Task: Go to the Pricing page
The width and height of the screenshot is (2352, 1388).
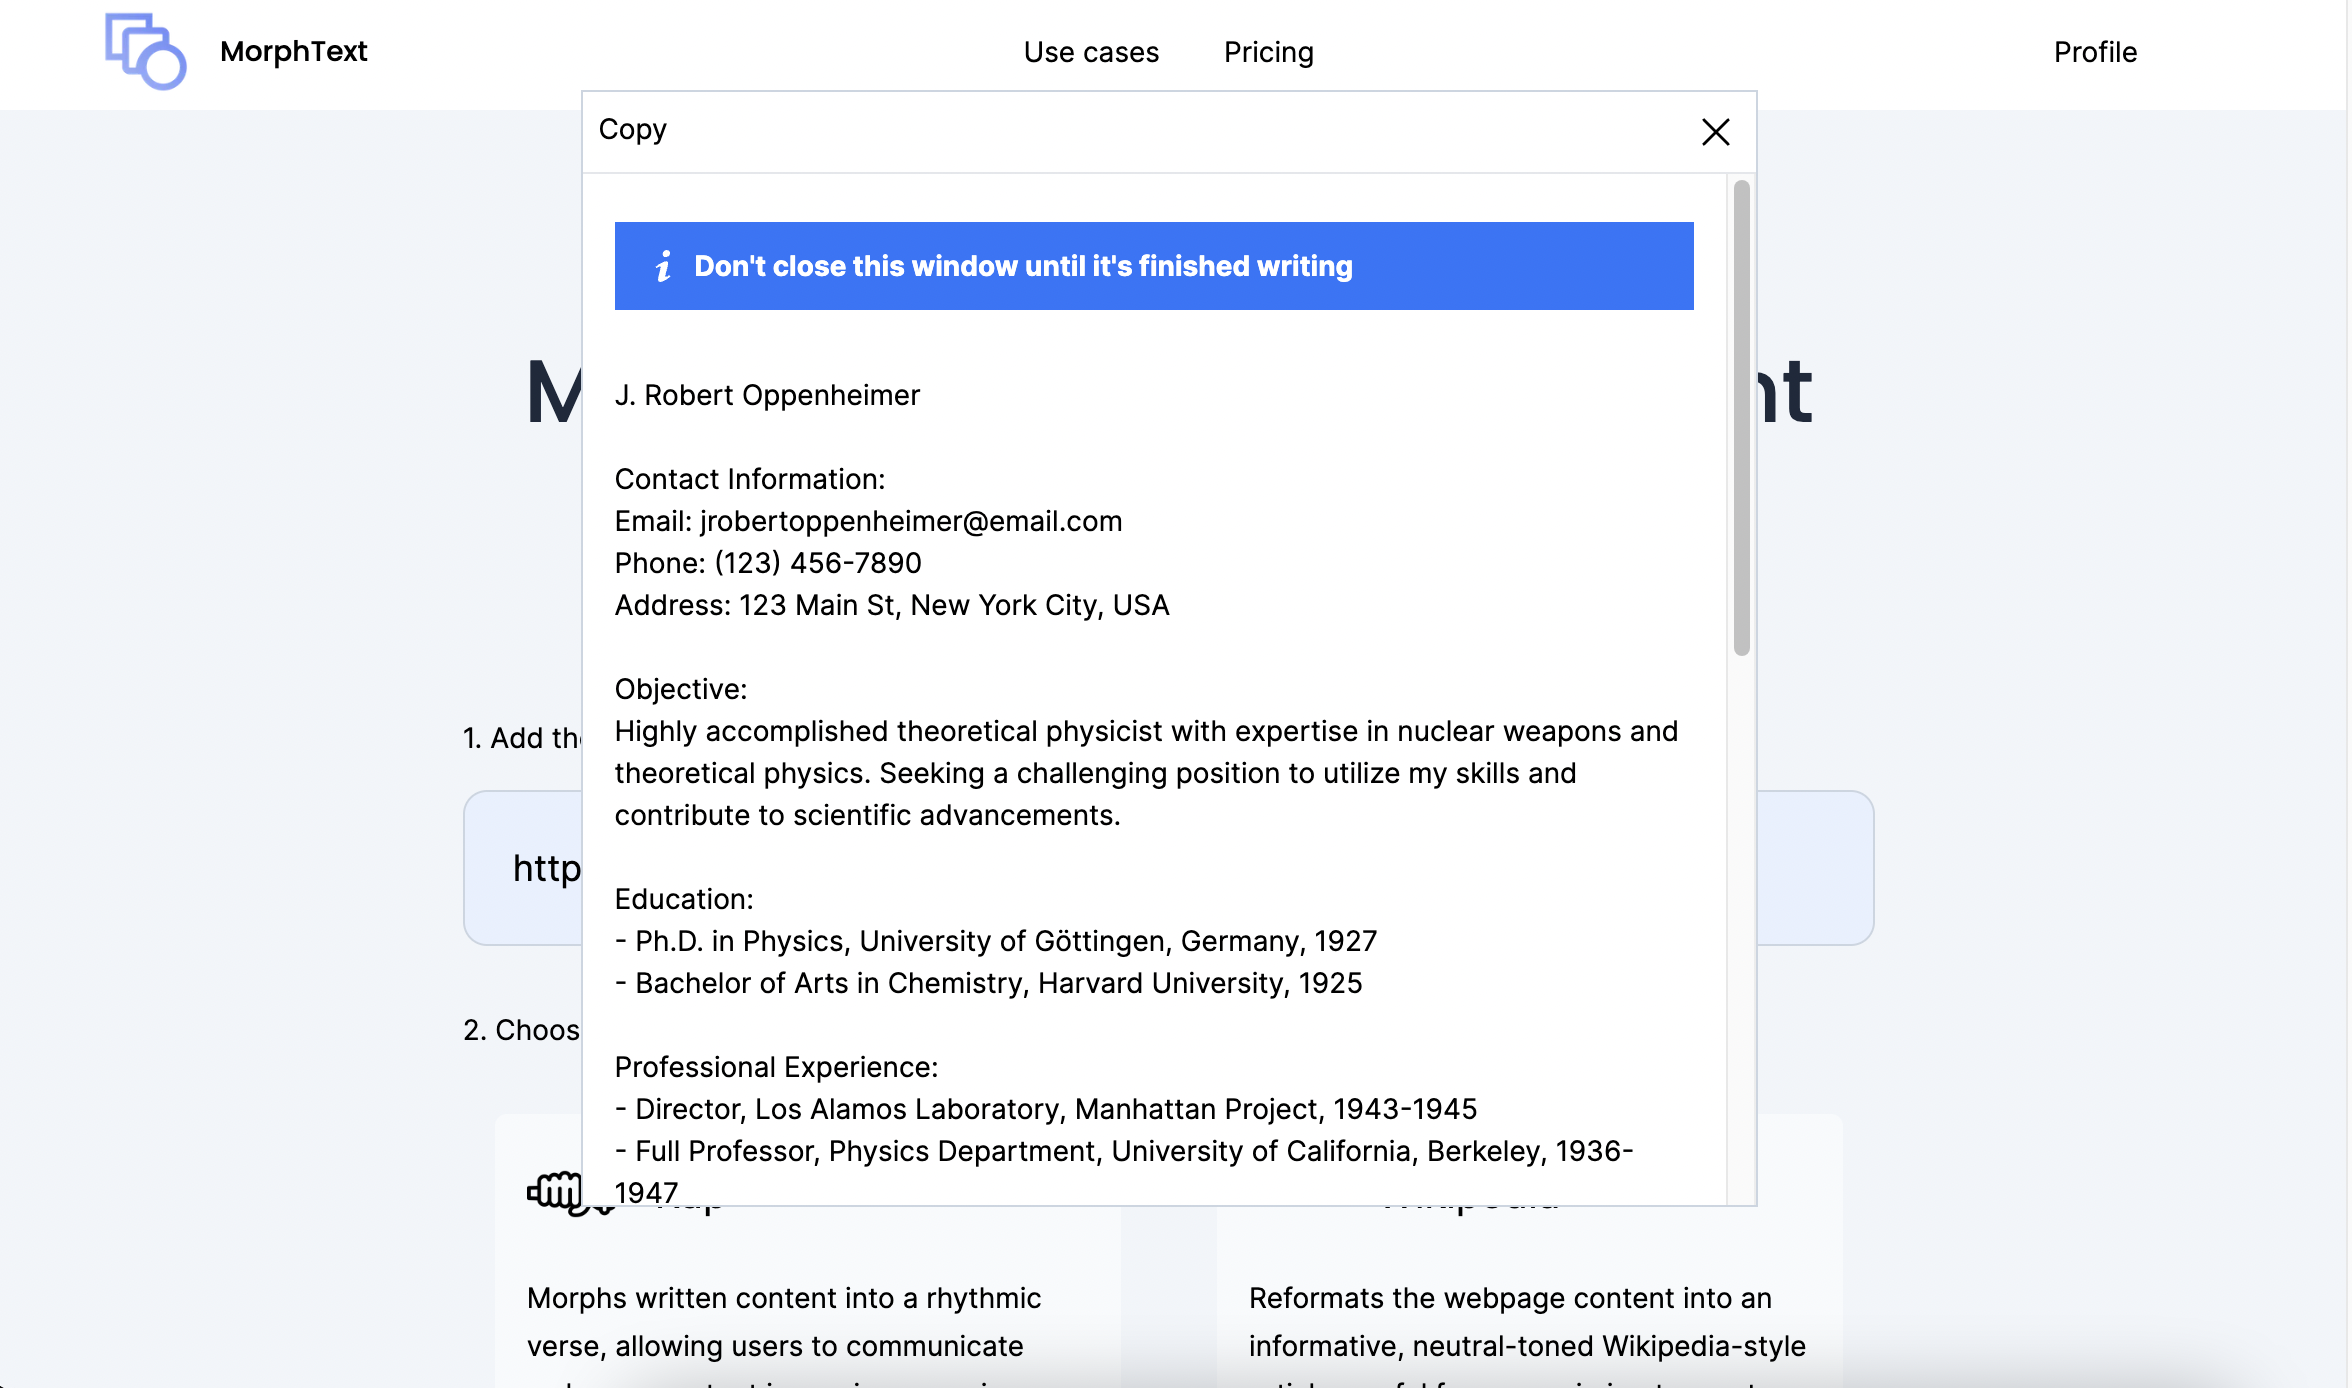Action: click(1269, 52)
